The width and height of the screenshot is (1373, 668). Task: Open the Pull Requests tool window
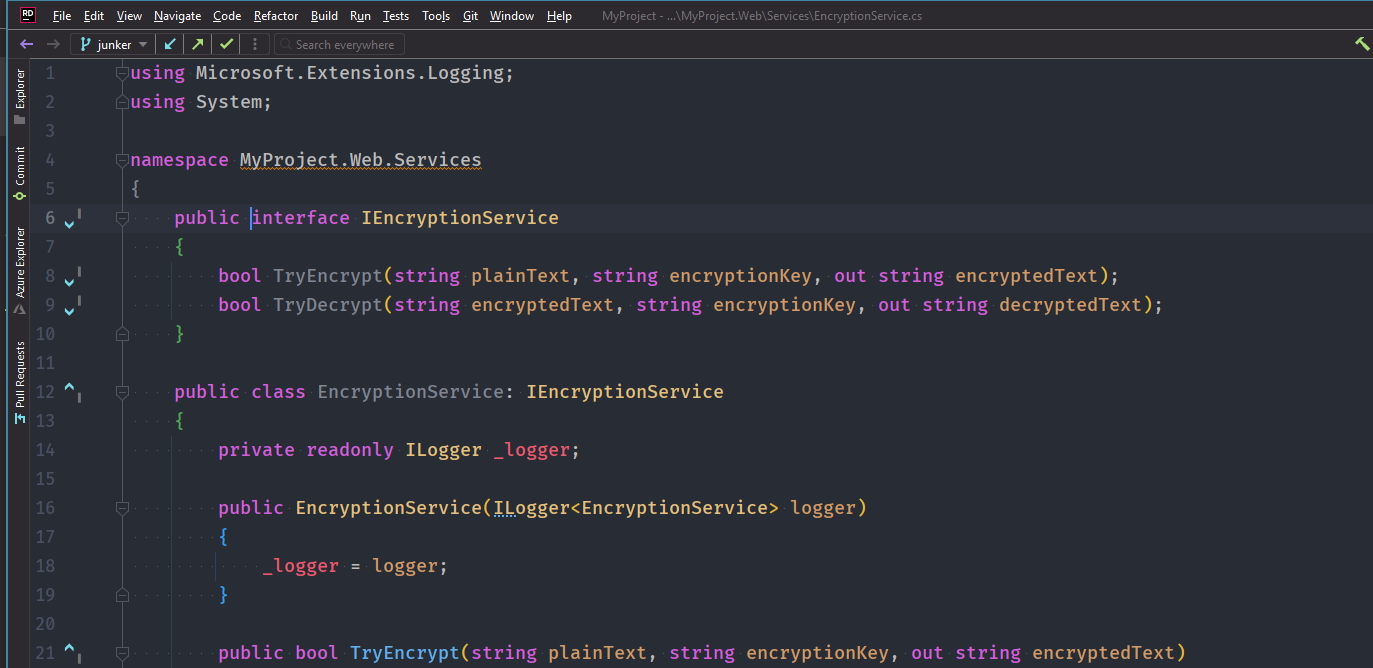coord(20,382)
